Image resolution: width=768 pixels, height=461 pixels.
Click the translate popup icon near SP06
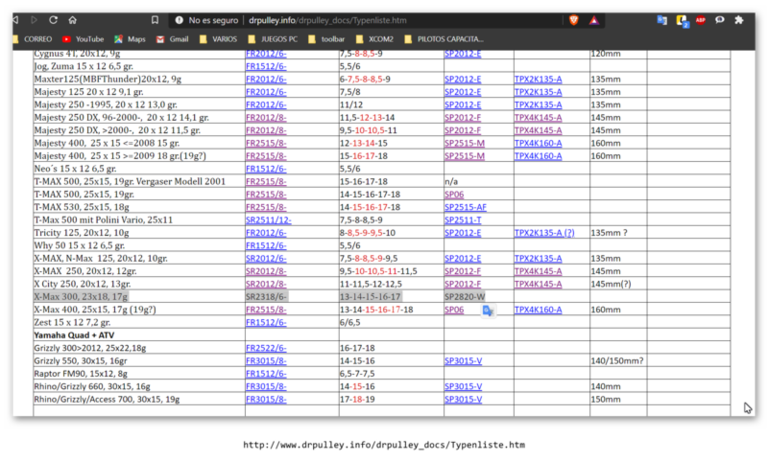point(488,311)
